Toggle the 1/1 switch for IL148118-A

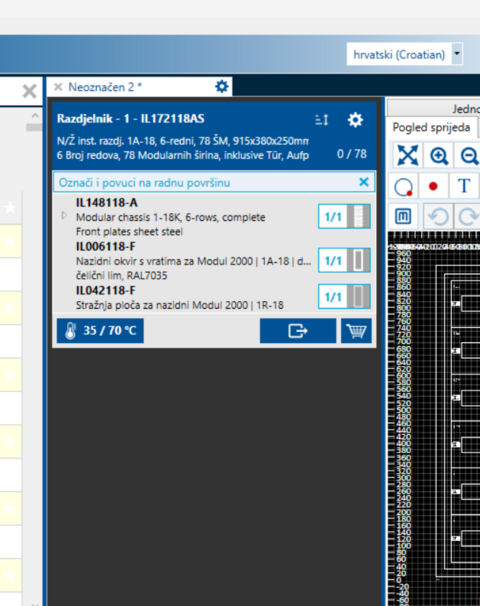point(344,216)
